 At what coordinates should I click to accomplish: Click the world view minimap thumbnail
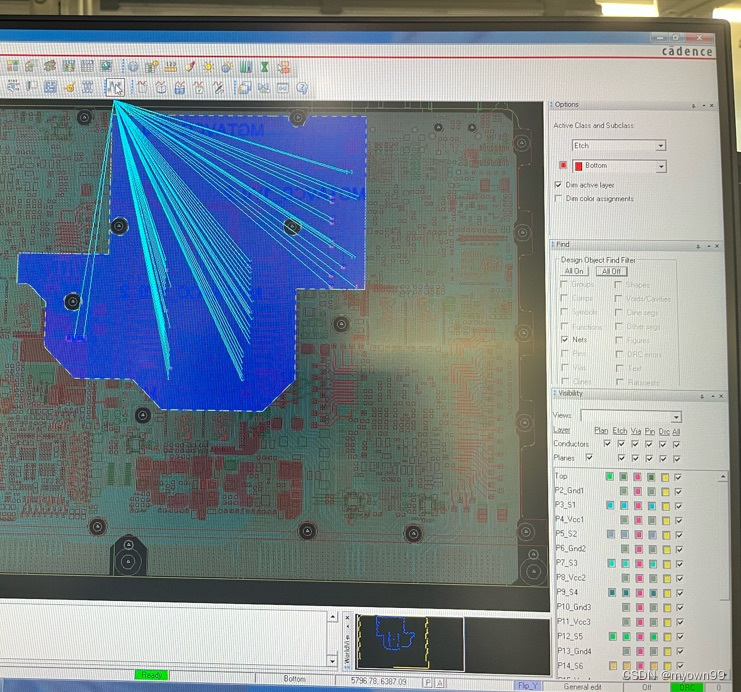[x=409, y=641]
